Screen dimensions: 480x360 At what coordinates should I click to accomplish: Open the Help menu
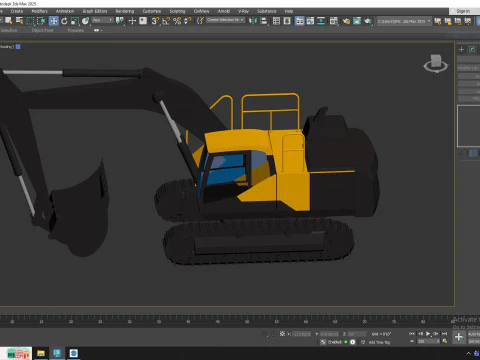tap(289, 11)
